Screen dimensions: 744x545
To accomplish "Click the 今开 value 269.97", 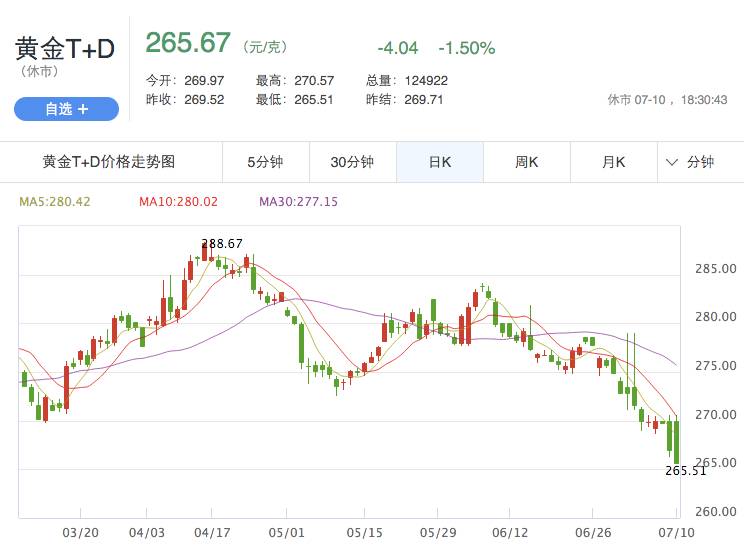I will 204,81.
